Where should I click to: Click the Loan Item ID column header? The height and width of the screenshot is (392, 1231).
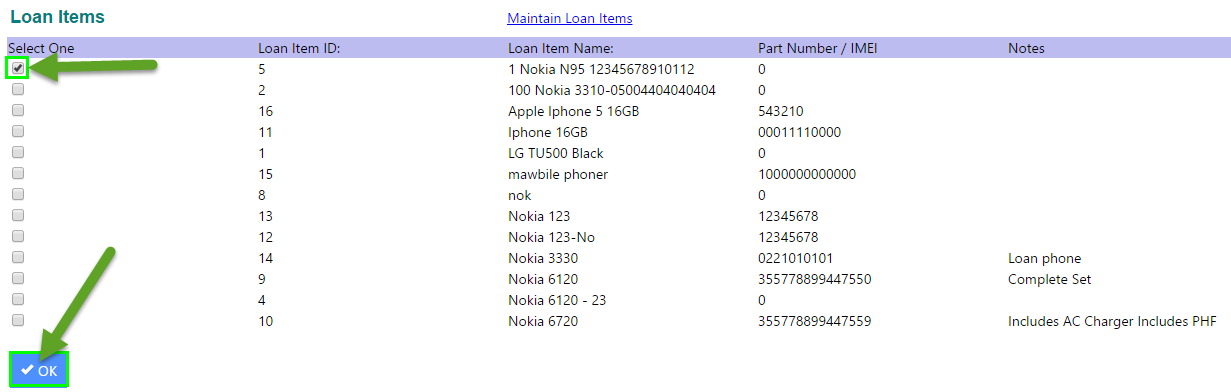tap(299, 48)
